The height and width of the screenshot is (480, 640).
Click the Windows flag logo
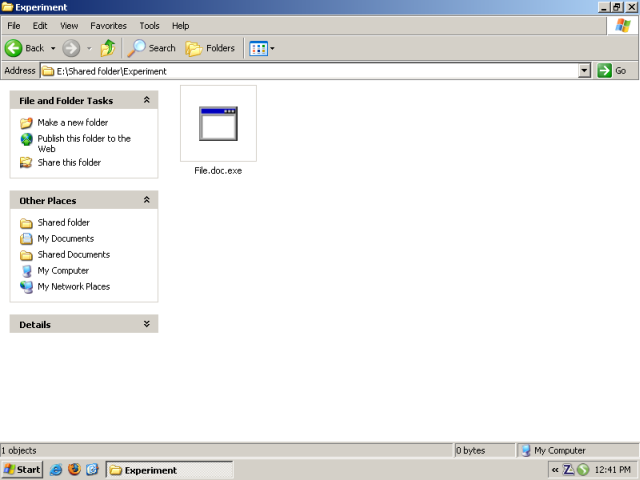(623, 26)
